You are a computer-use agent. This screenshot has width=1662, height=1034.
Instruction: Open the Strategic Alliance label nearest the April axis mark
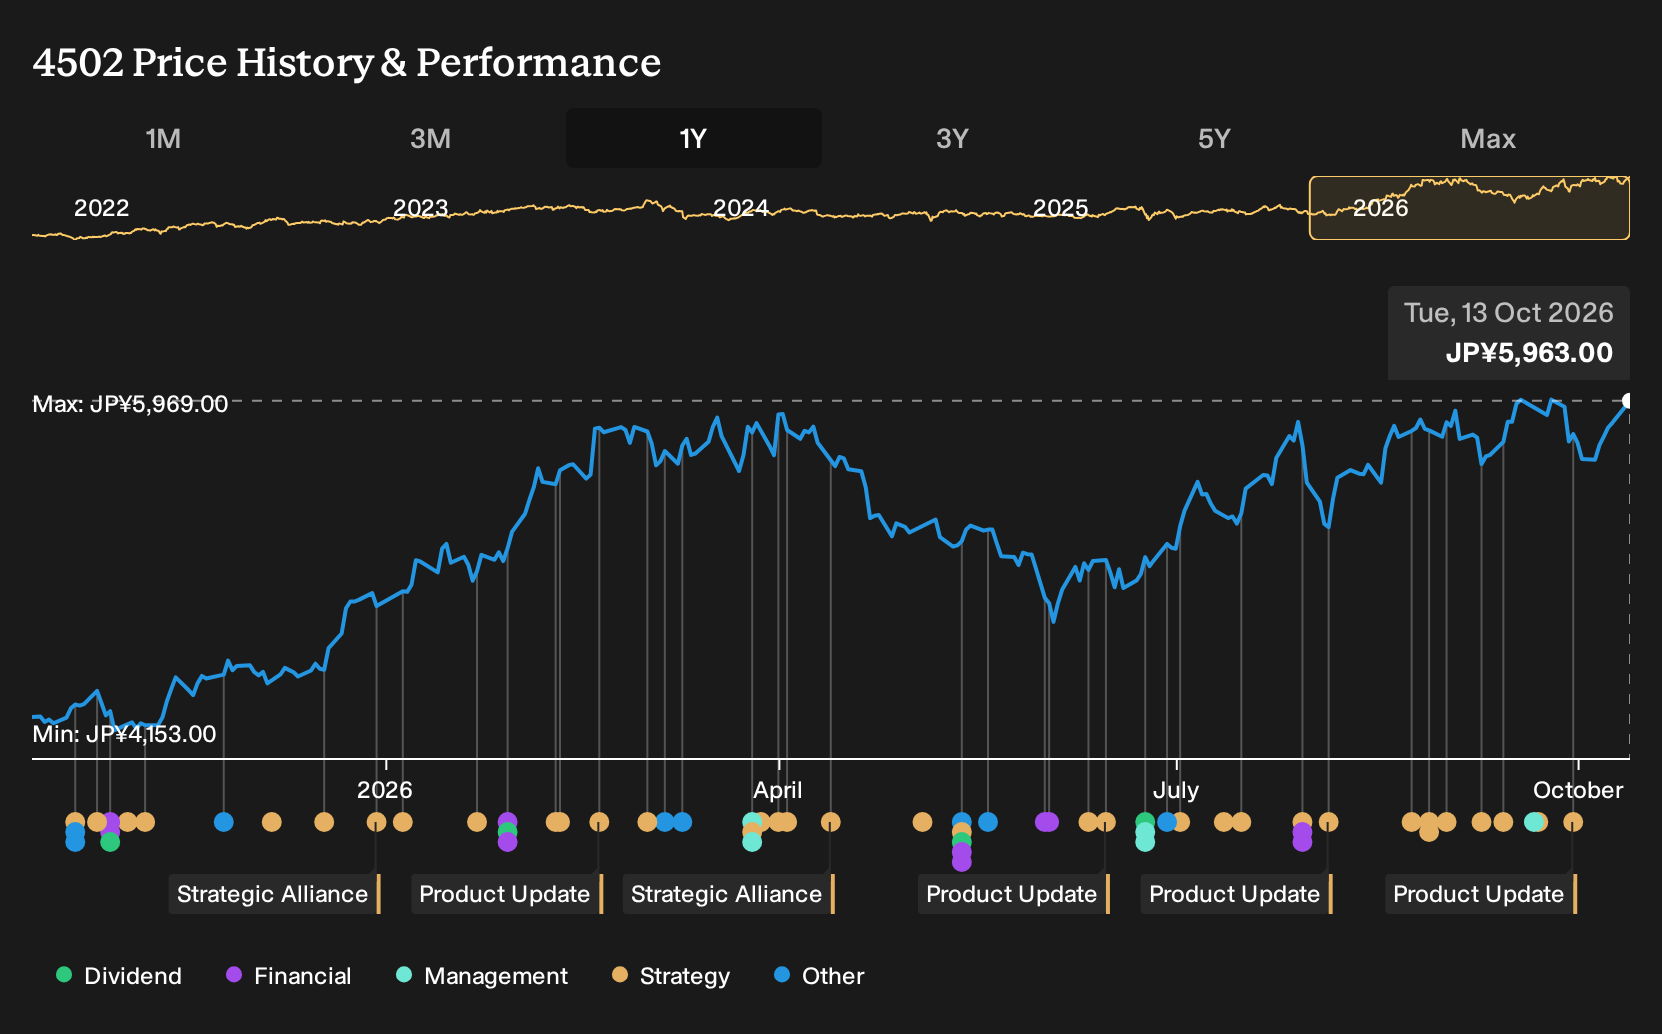point(729,894)
